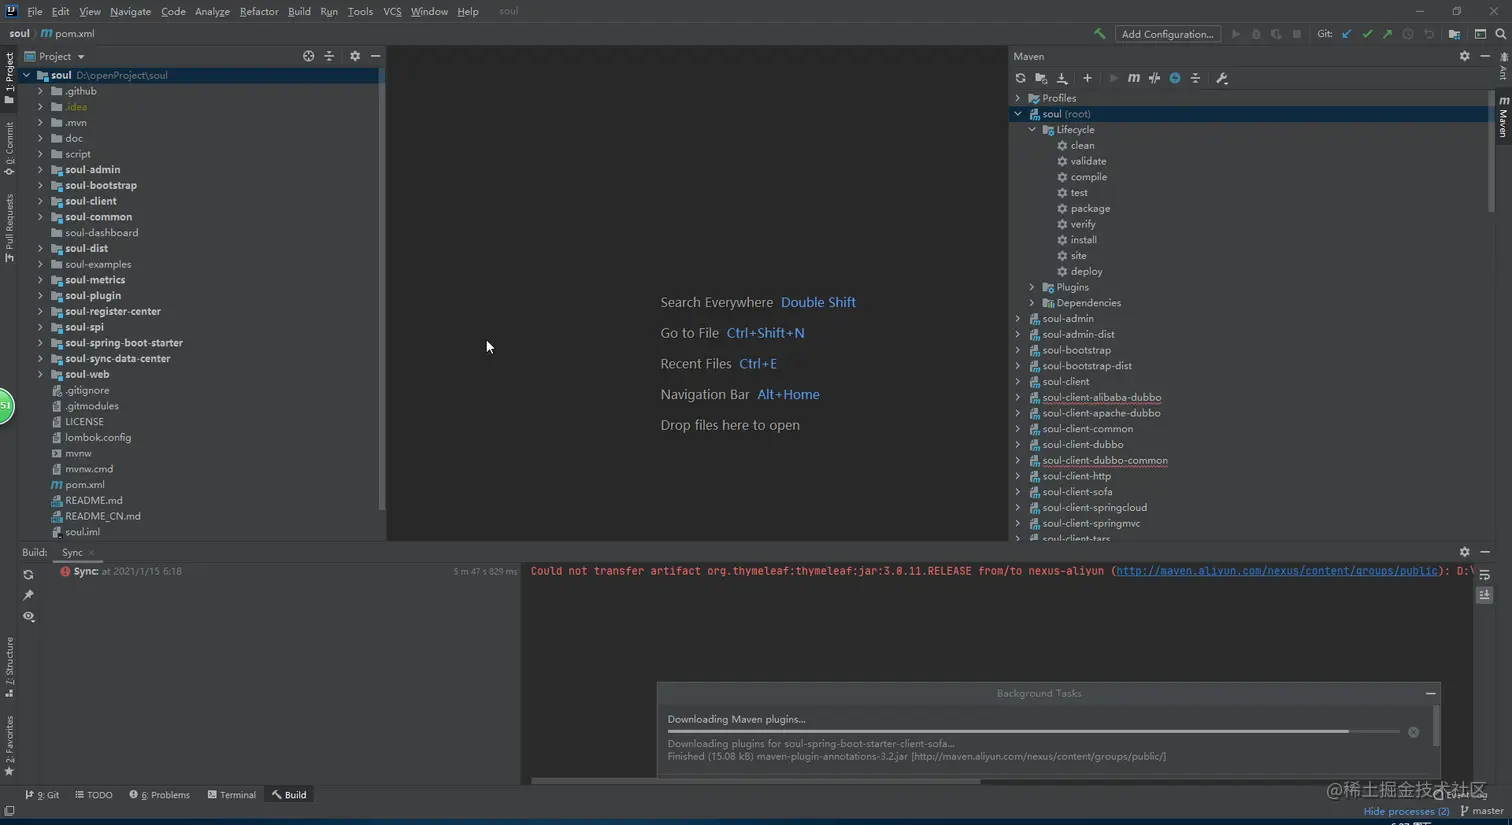
Task: Collapse the soul root project node
Action: click(26, 75)
